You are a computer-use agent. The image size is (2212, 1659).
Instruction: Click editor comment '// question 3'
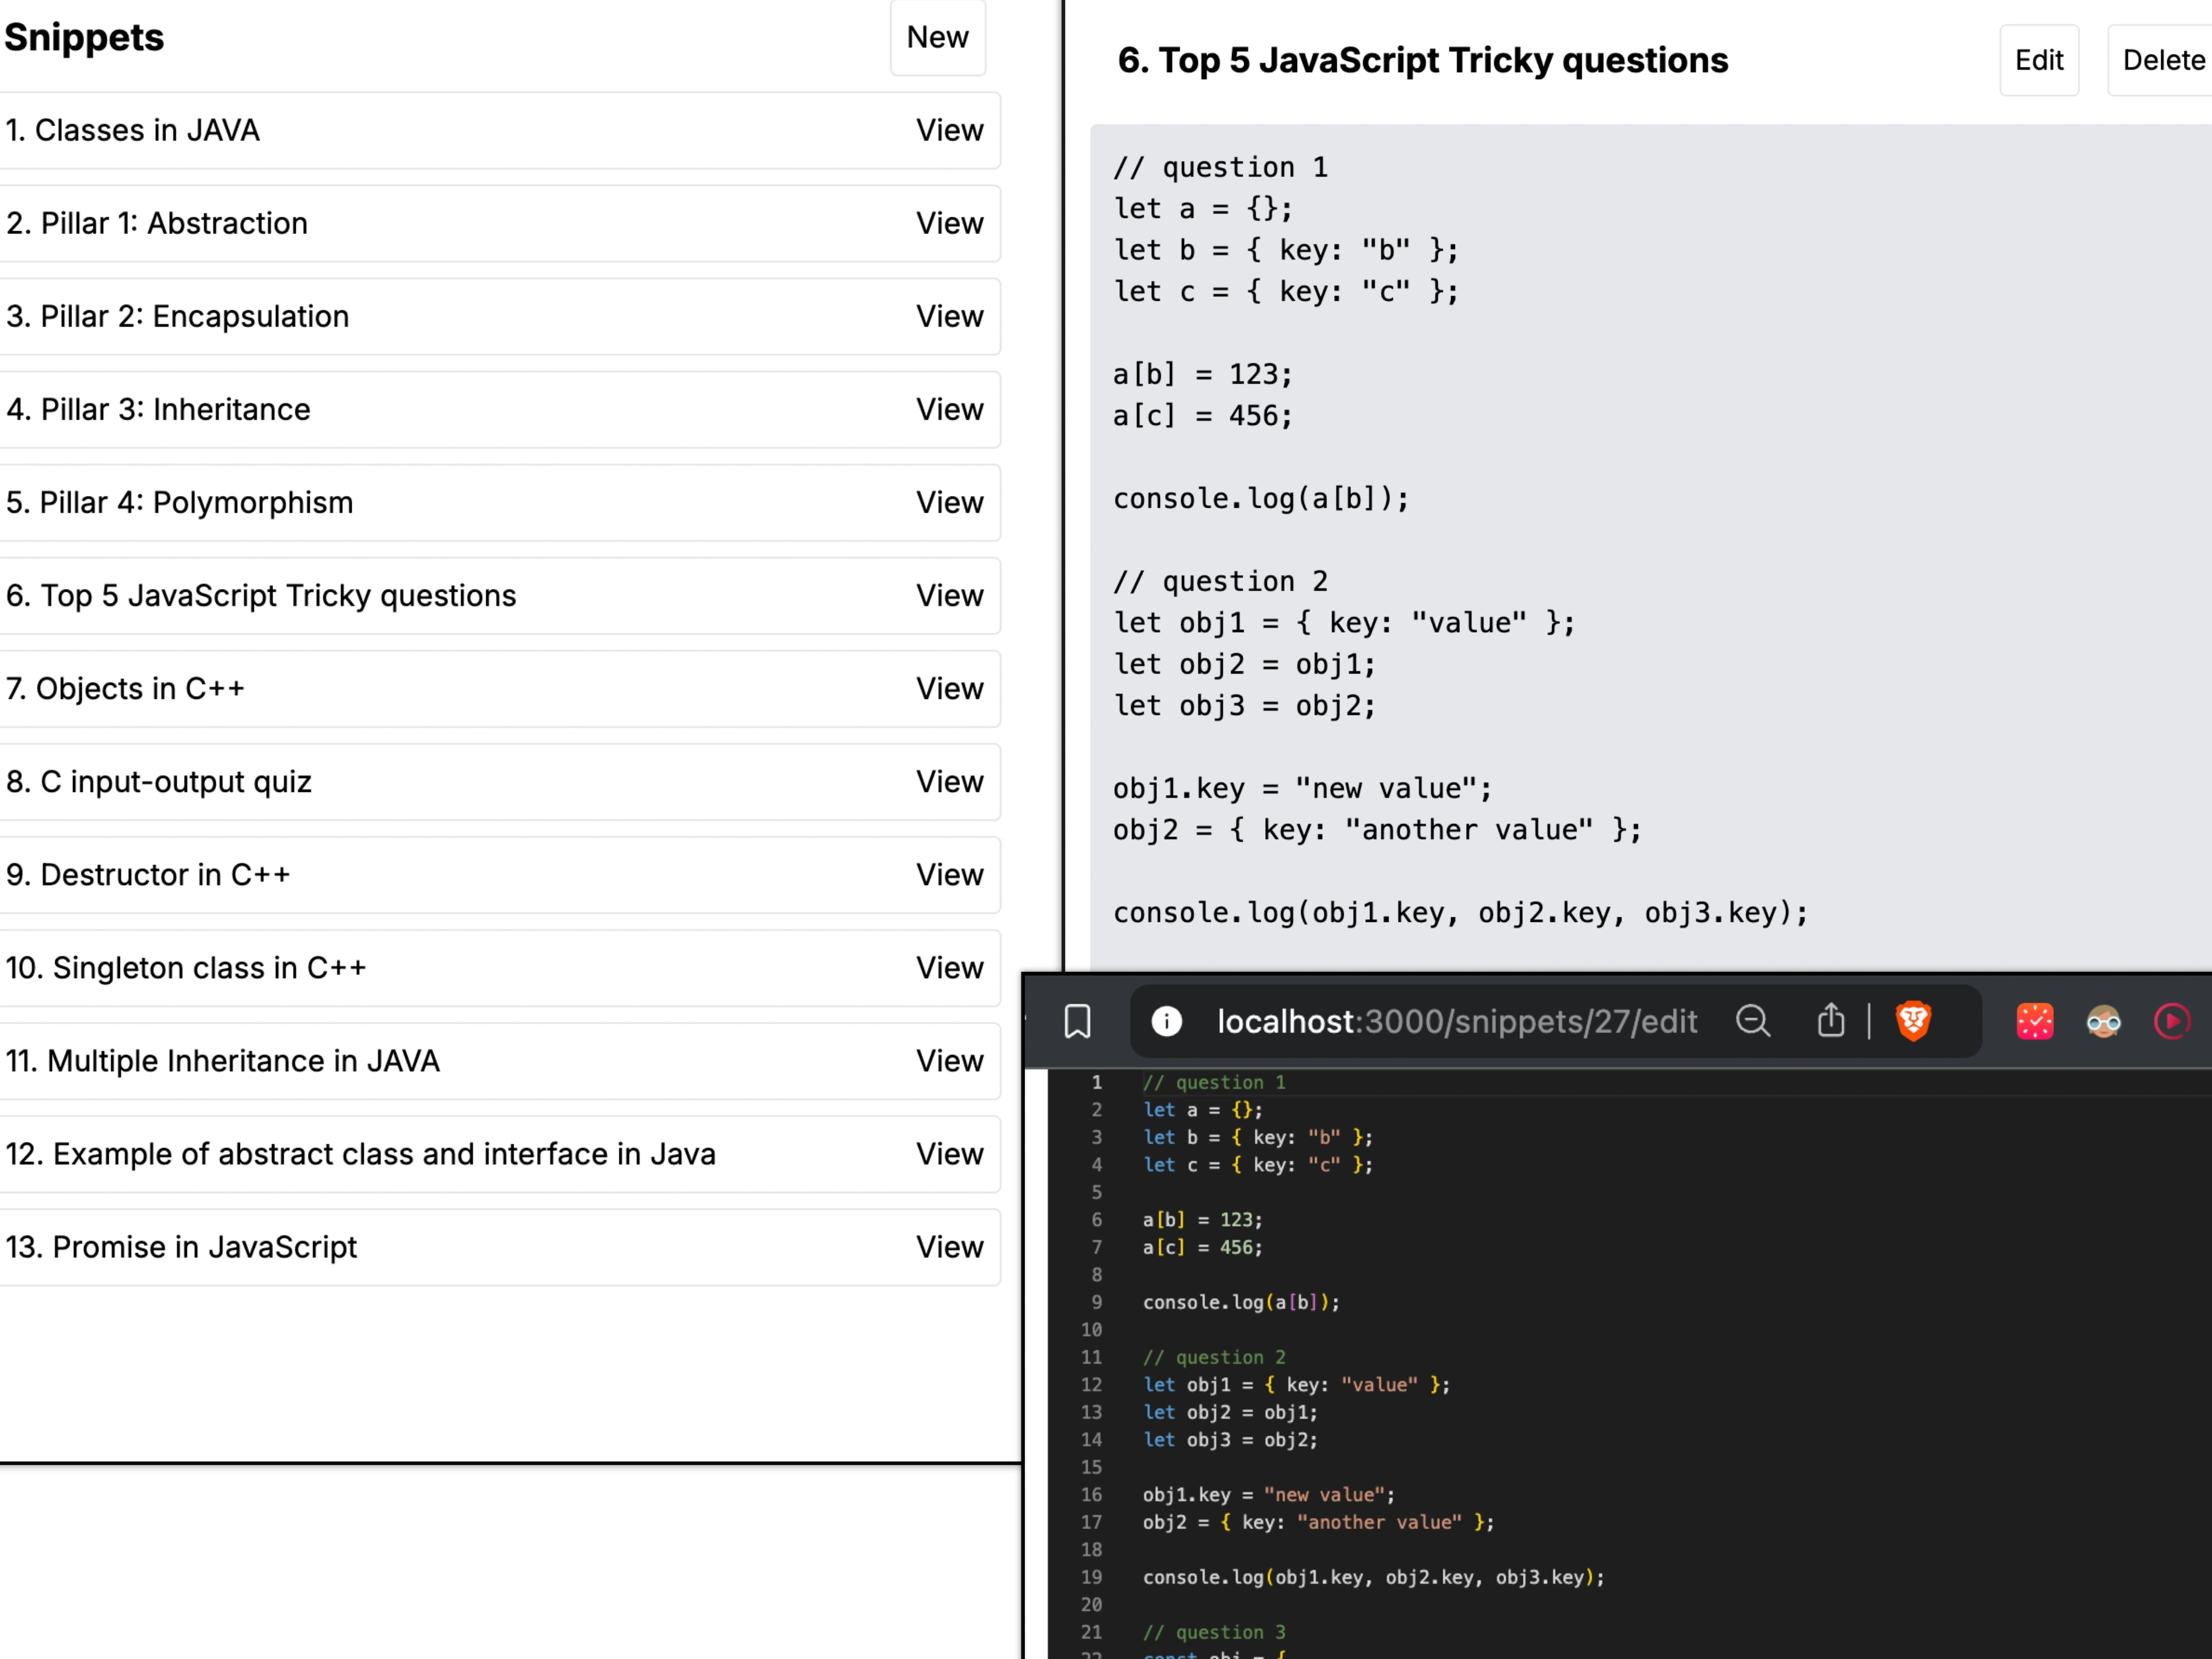click(x=1214, y=1632)
